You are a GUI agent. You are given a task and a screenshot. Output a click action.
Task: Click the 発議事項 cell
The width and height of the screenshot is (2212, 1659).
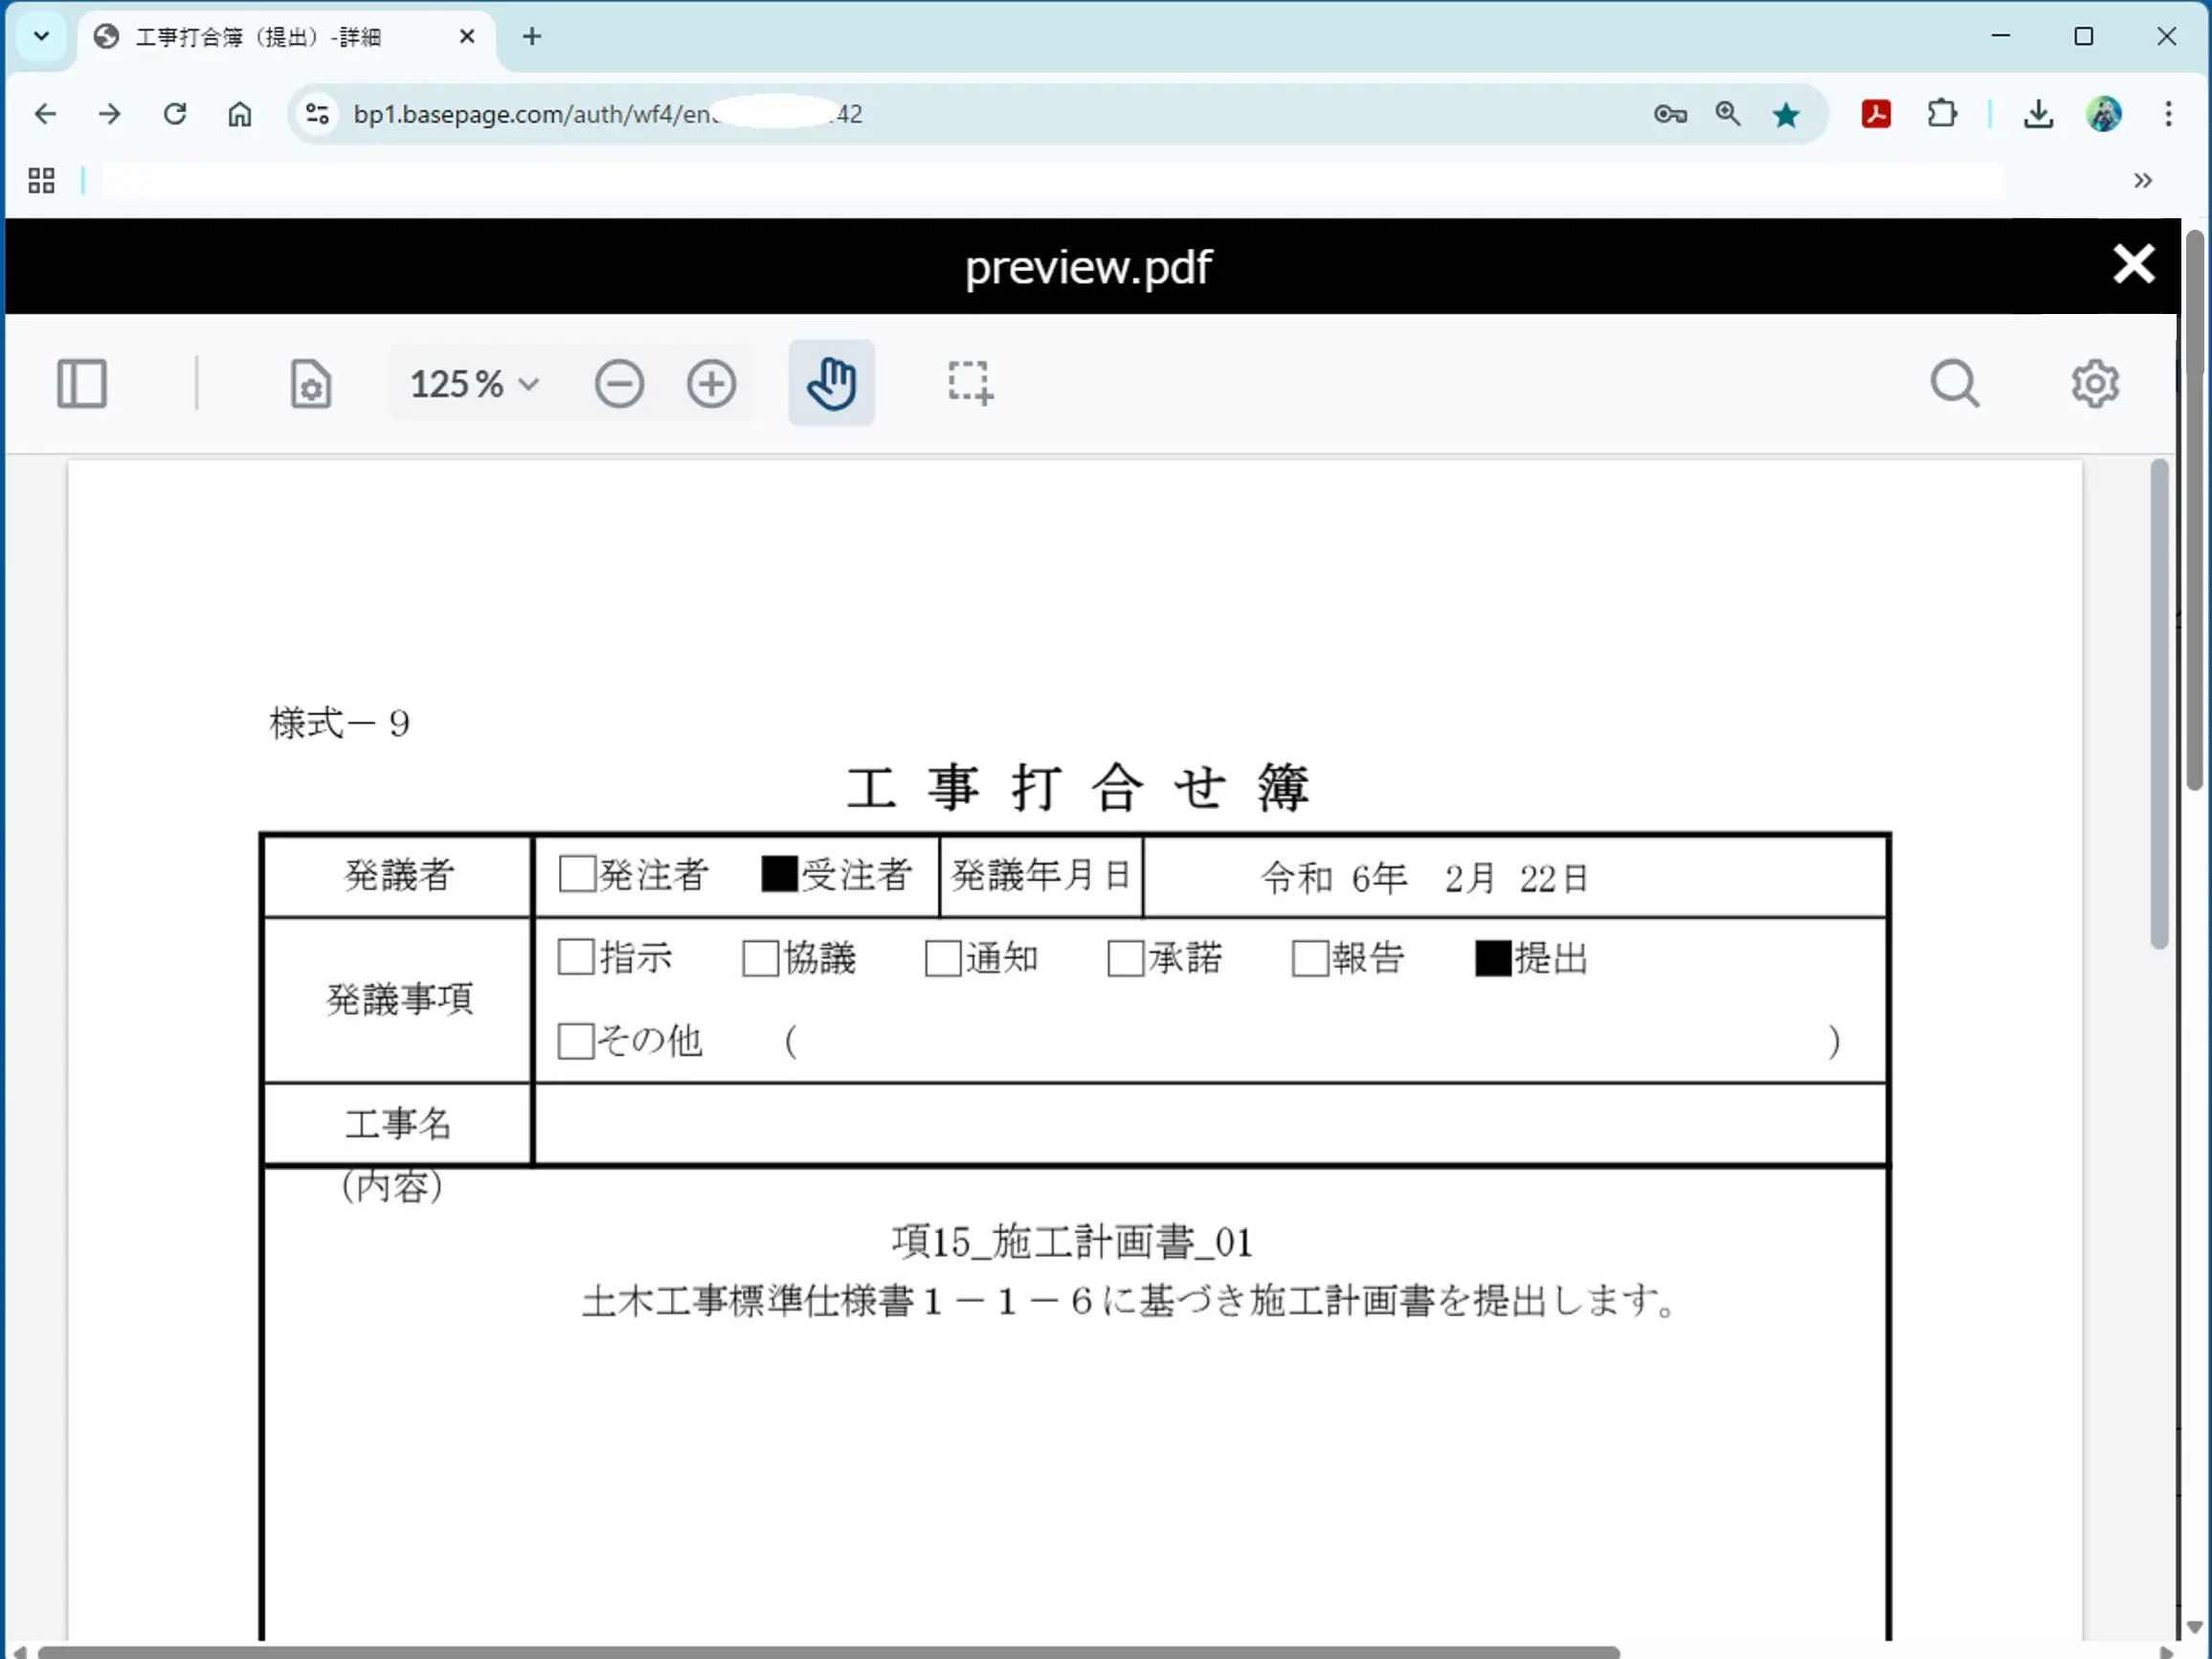click(x=398, y=999)
